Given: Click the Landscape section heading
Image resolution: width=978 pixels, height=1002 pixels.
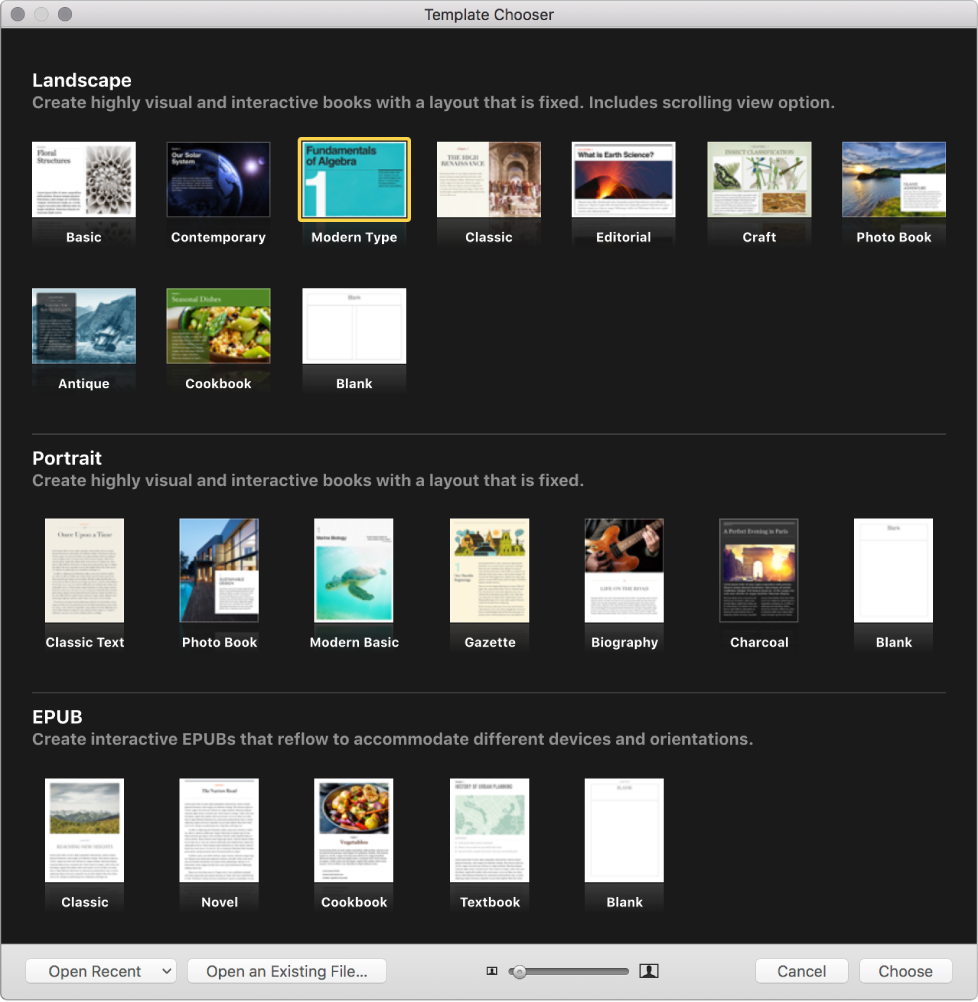Looking at the screenshot, I should coord(82,81).
